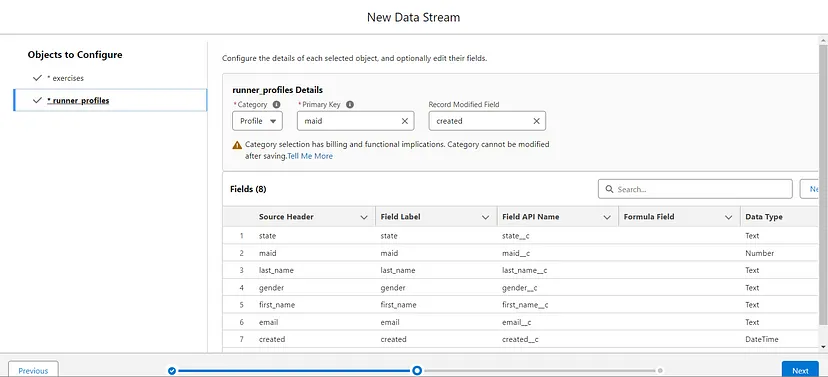Image resolution: width=828 pixels, height=377 pixels.
Task: Click the DateTime data type cell
Action: (762, 340)
